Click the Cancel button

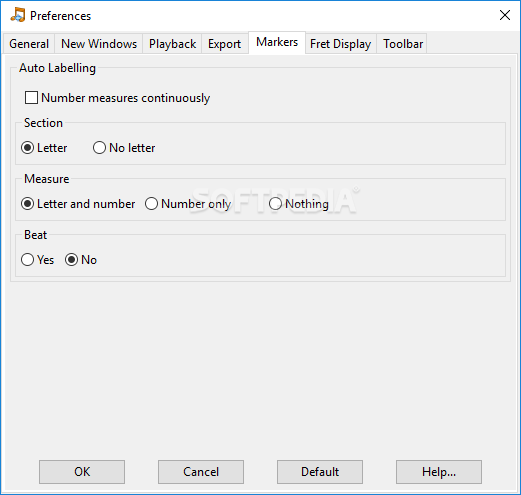tap(201, 472)
